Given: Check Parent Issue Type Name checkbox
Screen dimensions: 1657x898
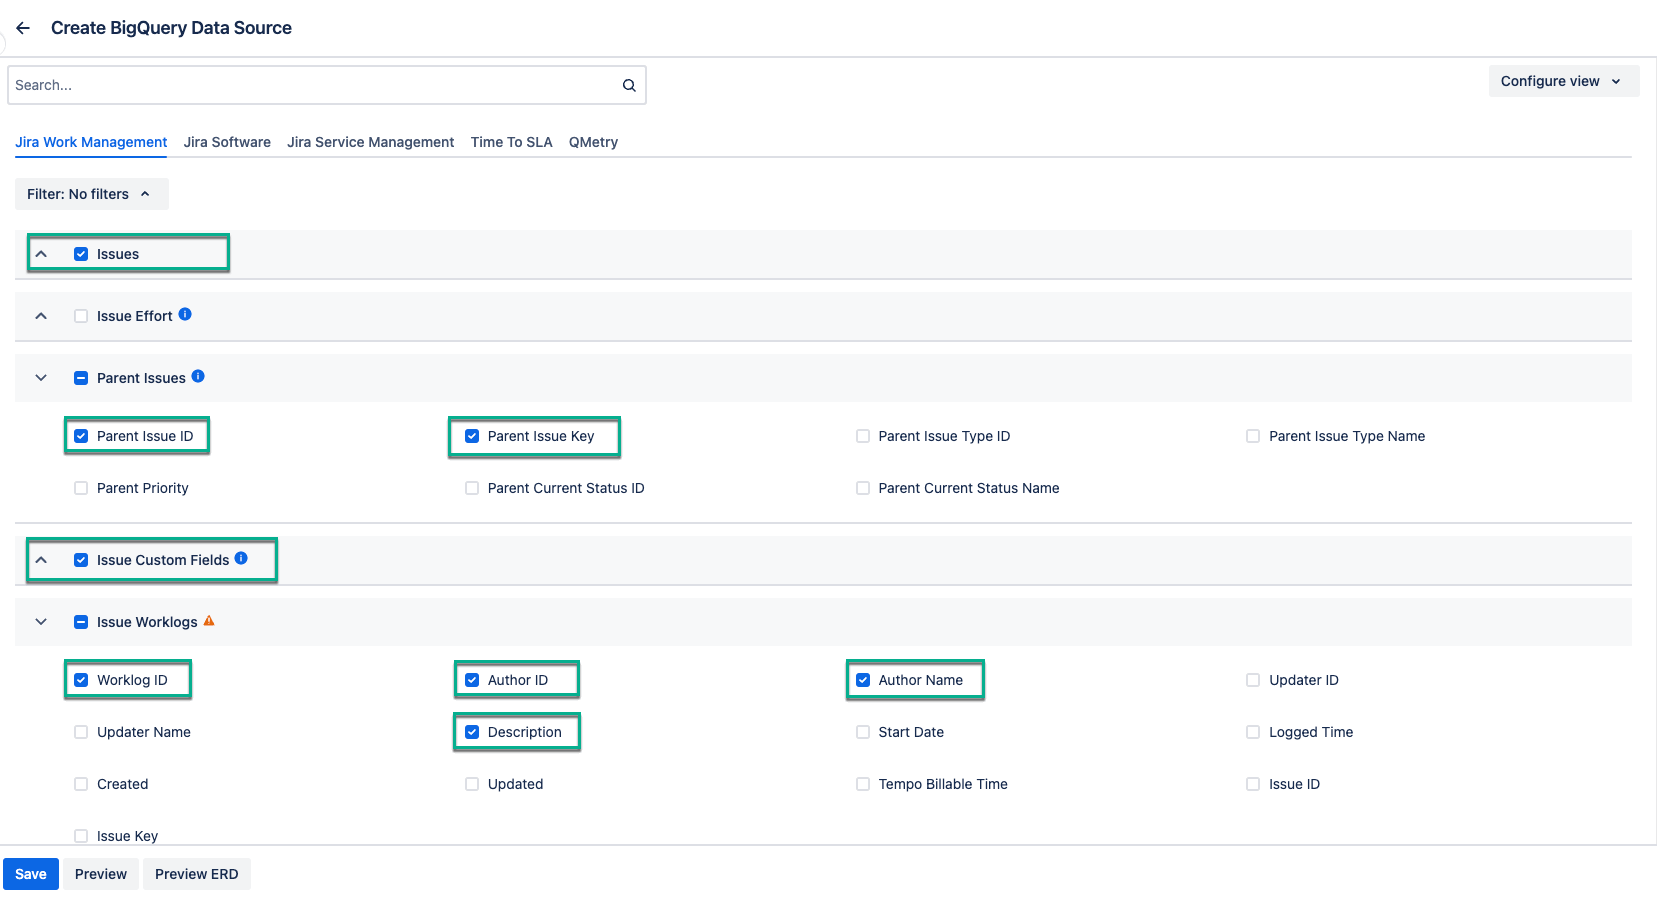Looking at the screenshot, I should tap(1253, 436).
